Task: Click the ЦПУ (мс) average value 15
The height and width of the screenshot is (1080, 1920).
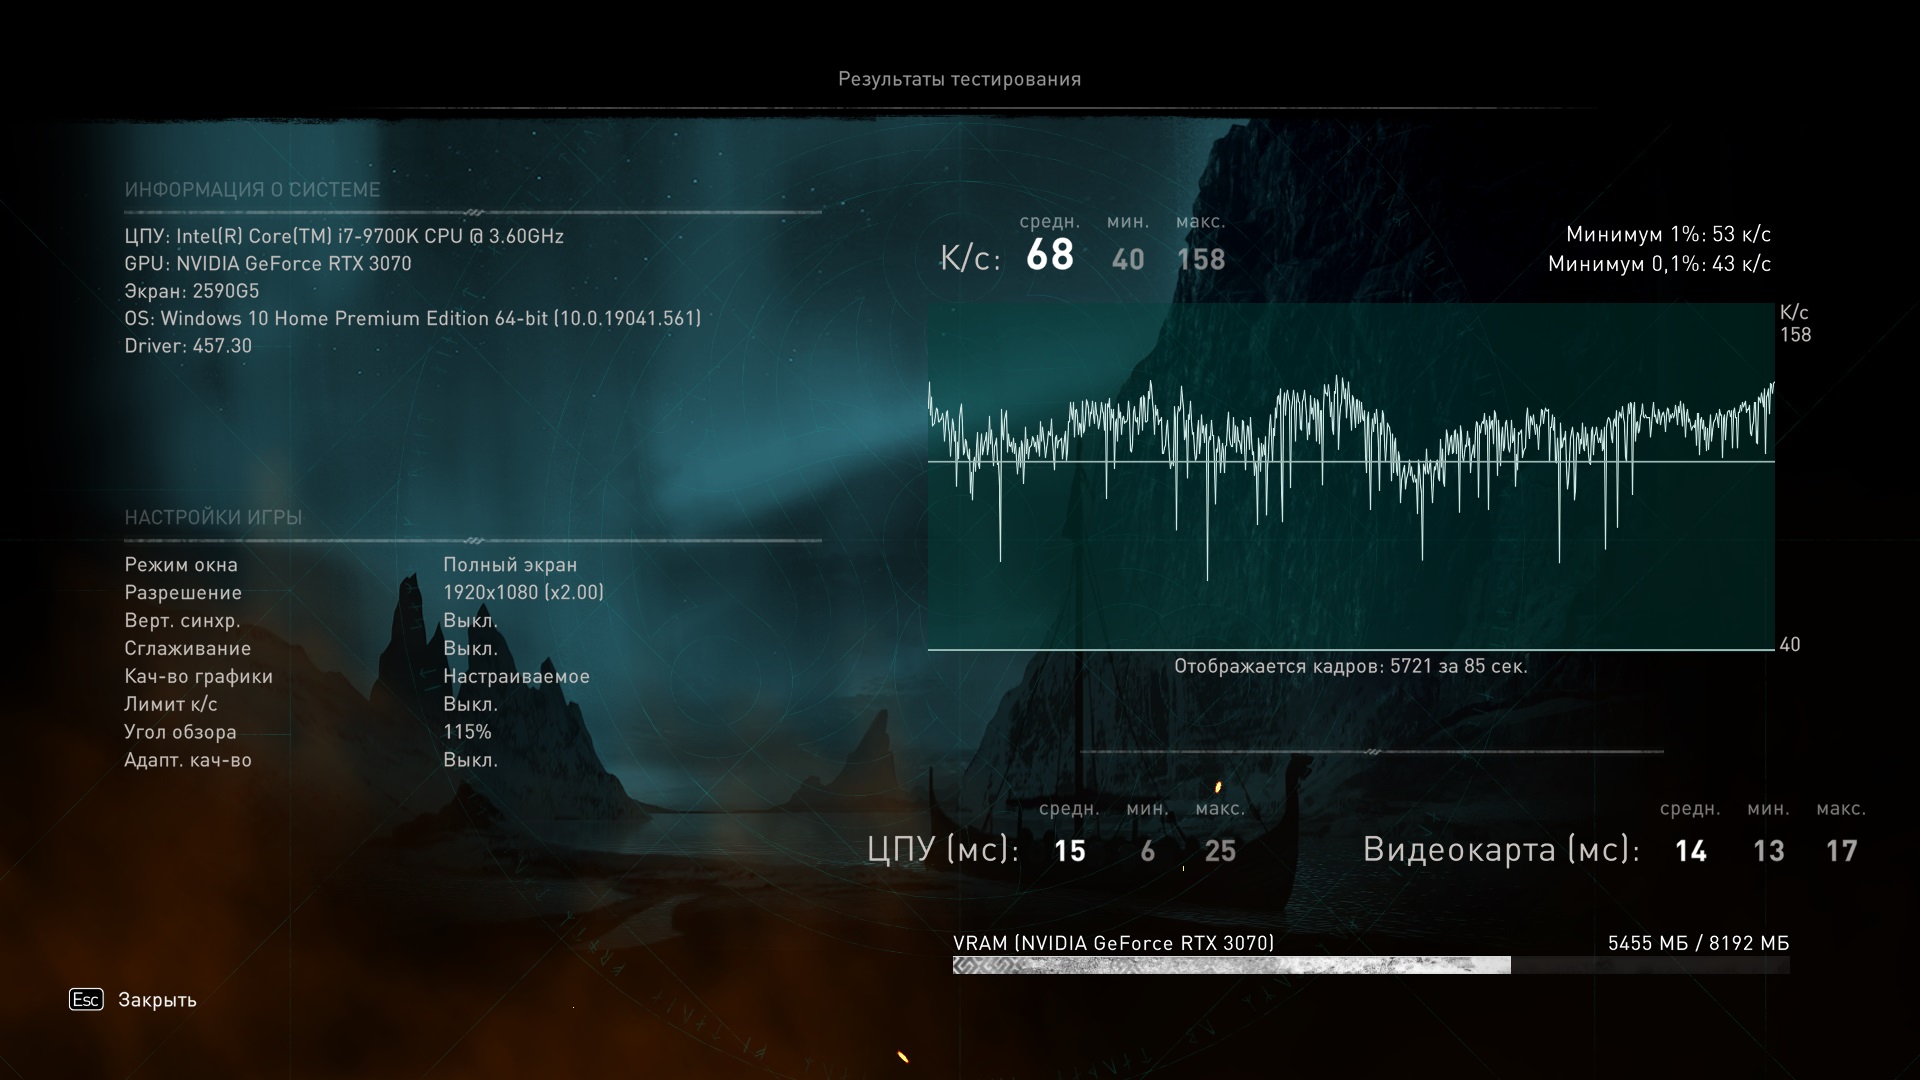Action: click(1069, 851)
